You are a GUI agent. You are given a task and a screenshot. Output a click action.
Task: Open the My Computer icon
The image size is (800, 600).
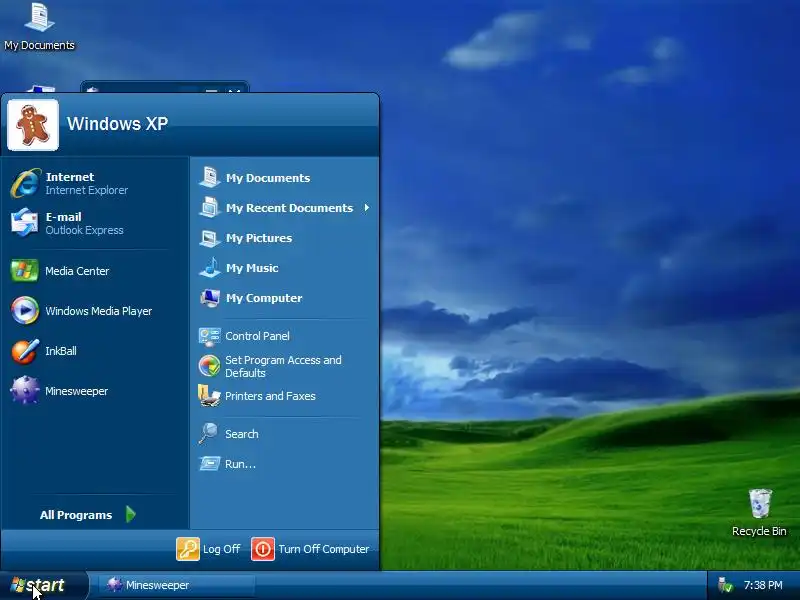pos(210,297)
